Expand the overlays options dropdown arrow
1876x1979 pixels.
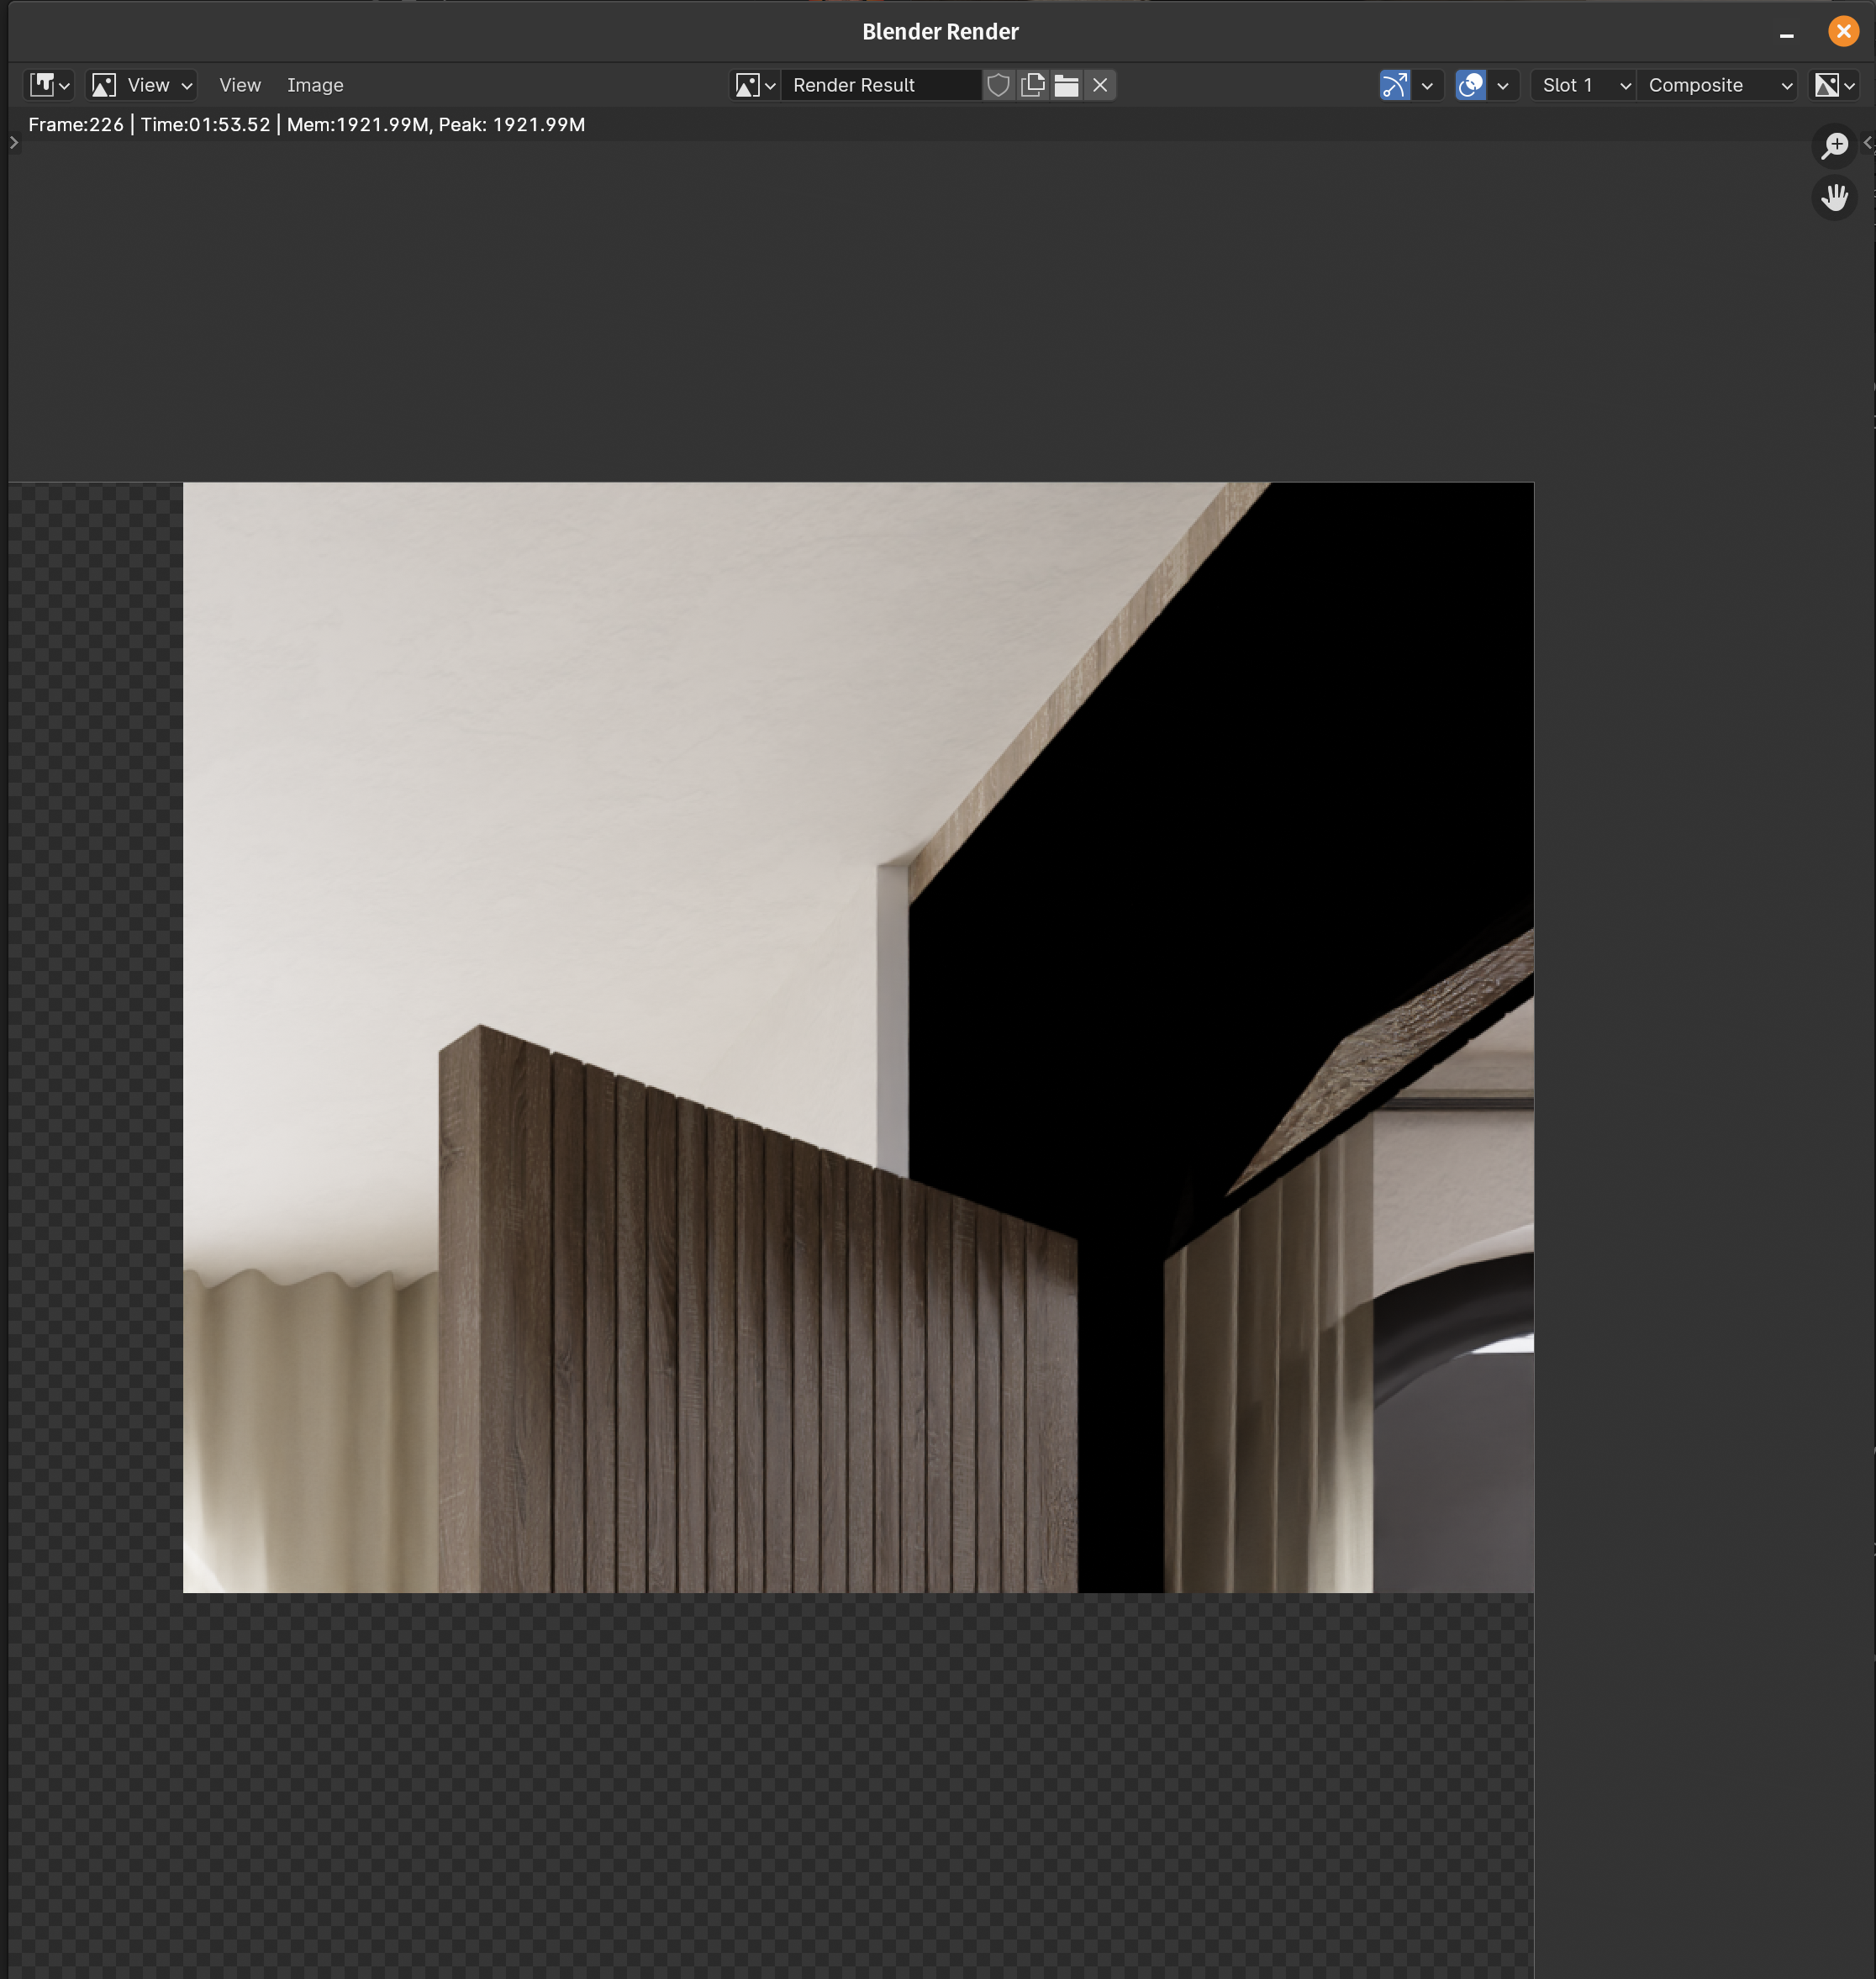pyautogui.click(x=1503, y=85)
